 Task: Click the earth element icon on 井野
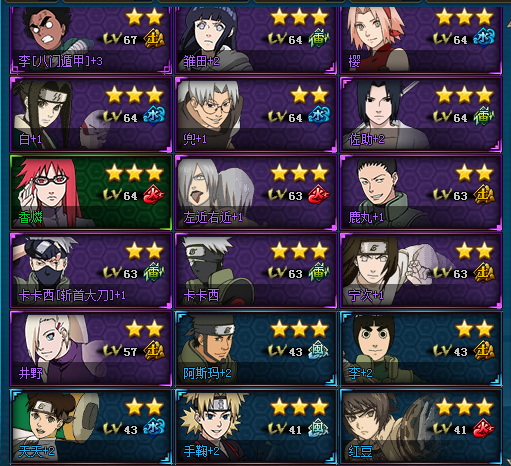tap(154, 350)
